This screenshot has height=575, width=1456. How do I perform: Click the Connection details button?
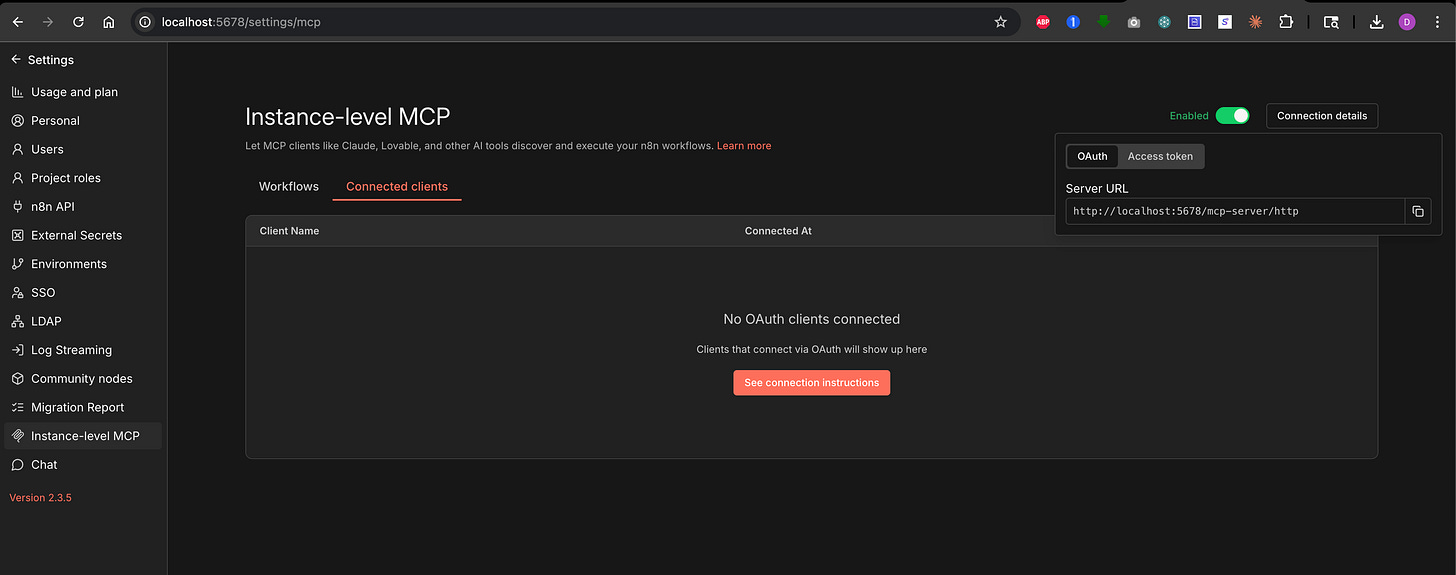(x=1322, y=116)
